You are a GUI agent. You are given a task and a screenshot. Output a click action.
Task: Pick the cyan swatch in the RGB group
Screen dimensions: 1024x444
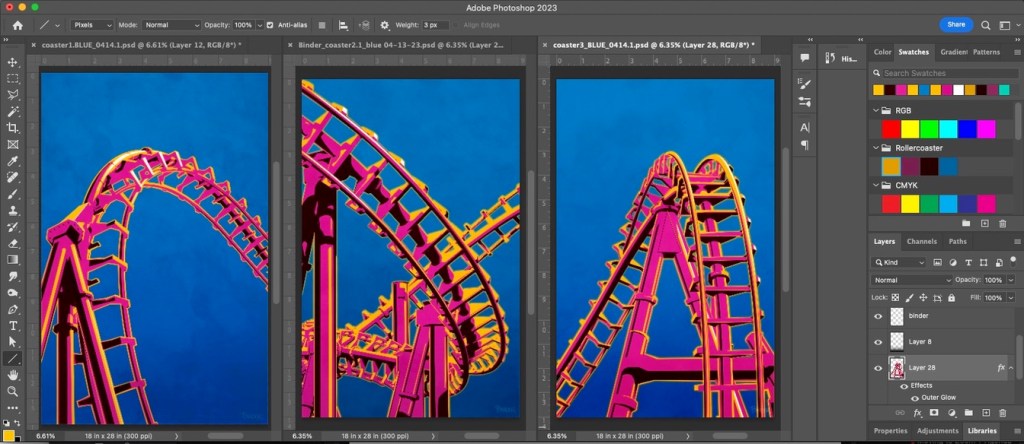[948, 129]
